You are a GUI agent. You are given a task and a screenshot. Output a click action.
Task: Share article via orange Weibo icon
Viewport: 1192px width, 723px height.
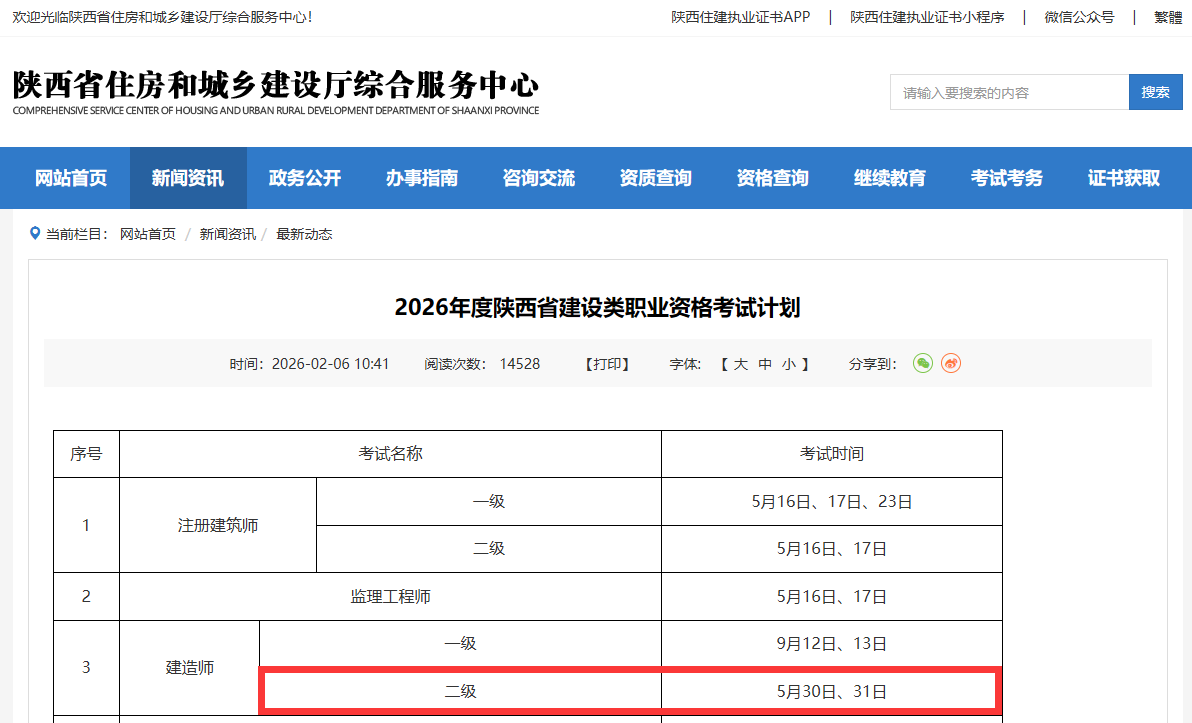tap(951, 363)
